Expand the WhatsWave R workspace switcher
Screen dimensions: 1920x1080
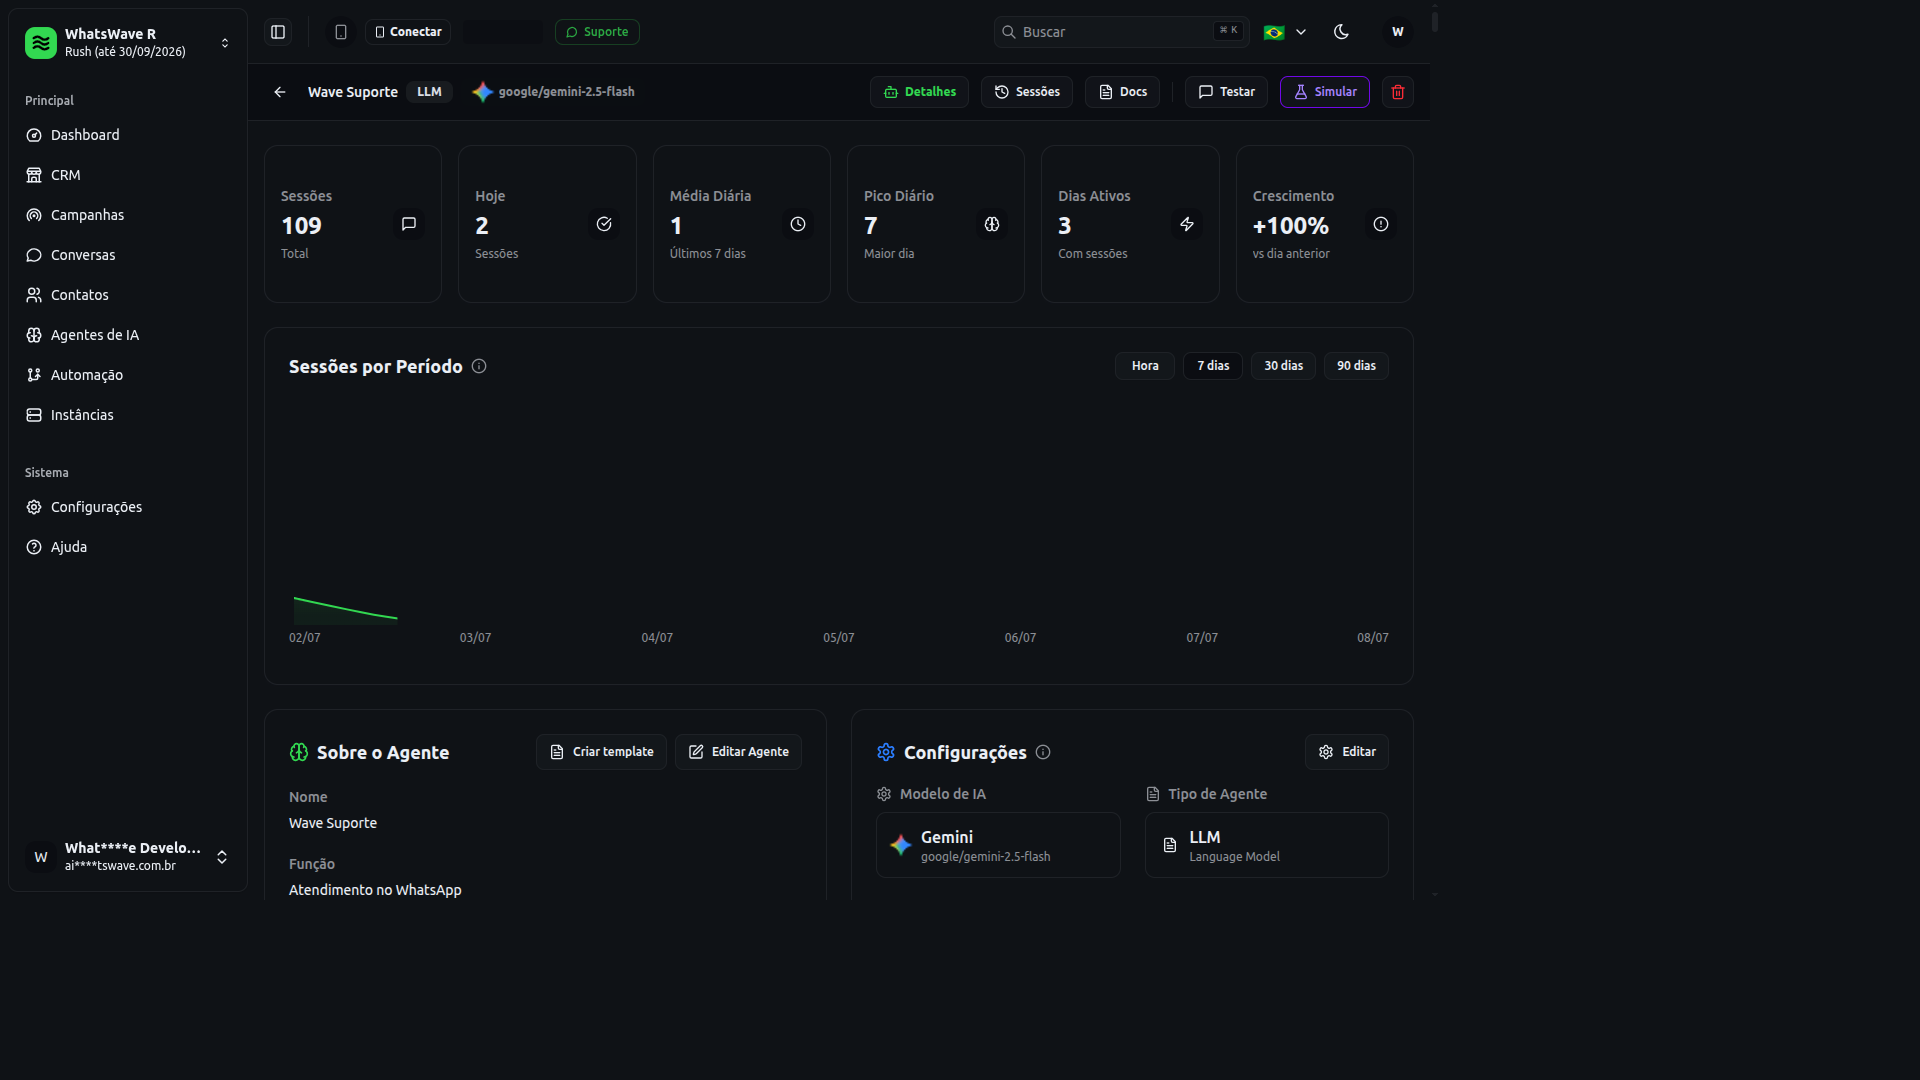[128, 43]
